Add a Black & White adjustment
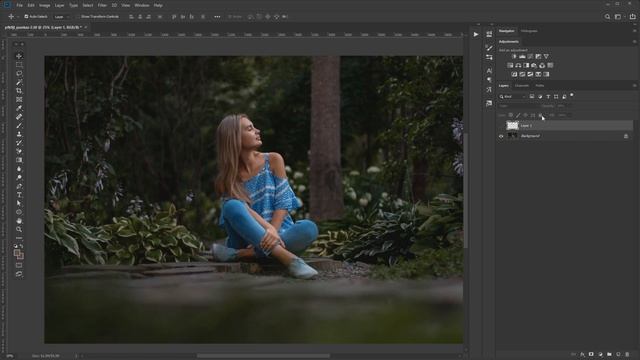This screenshot has width=640, height=360. [x=526, y=65]
